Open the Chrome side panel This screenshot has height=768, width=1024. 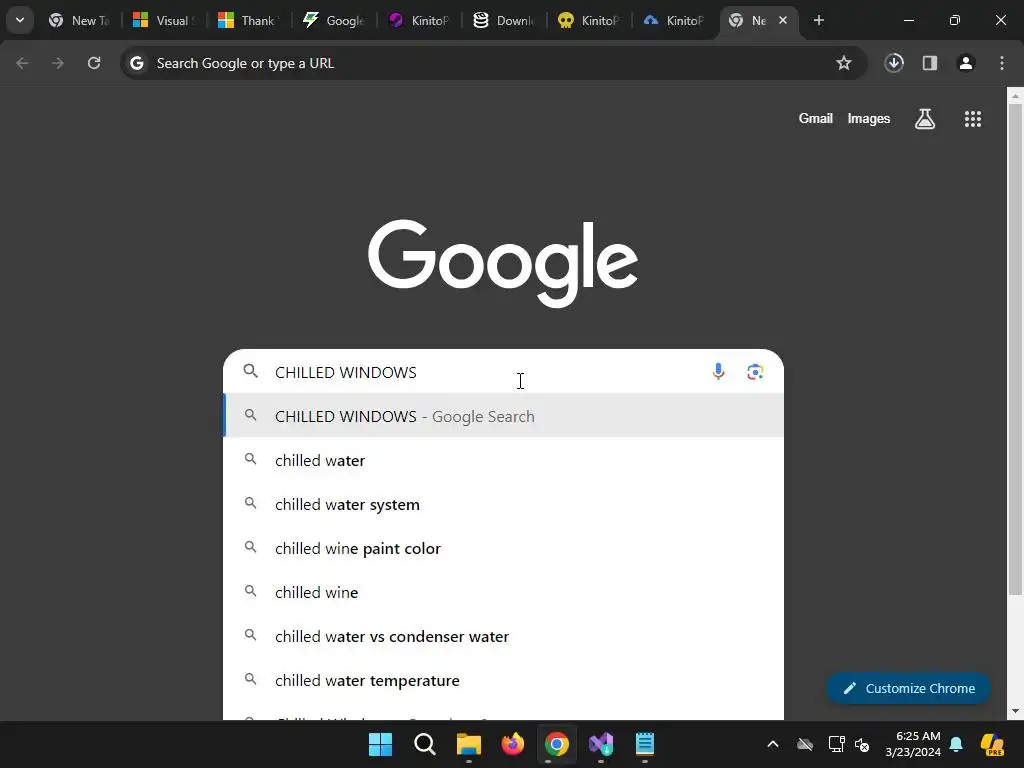click(930, 63)
